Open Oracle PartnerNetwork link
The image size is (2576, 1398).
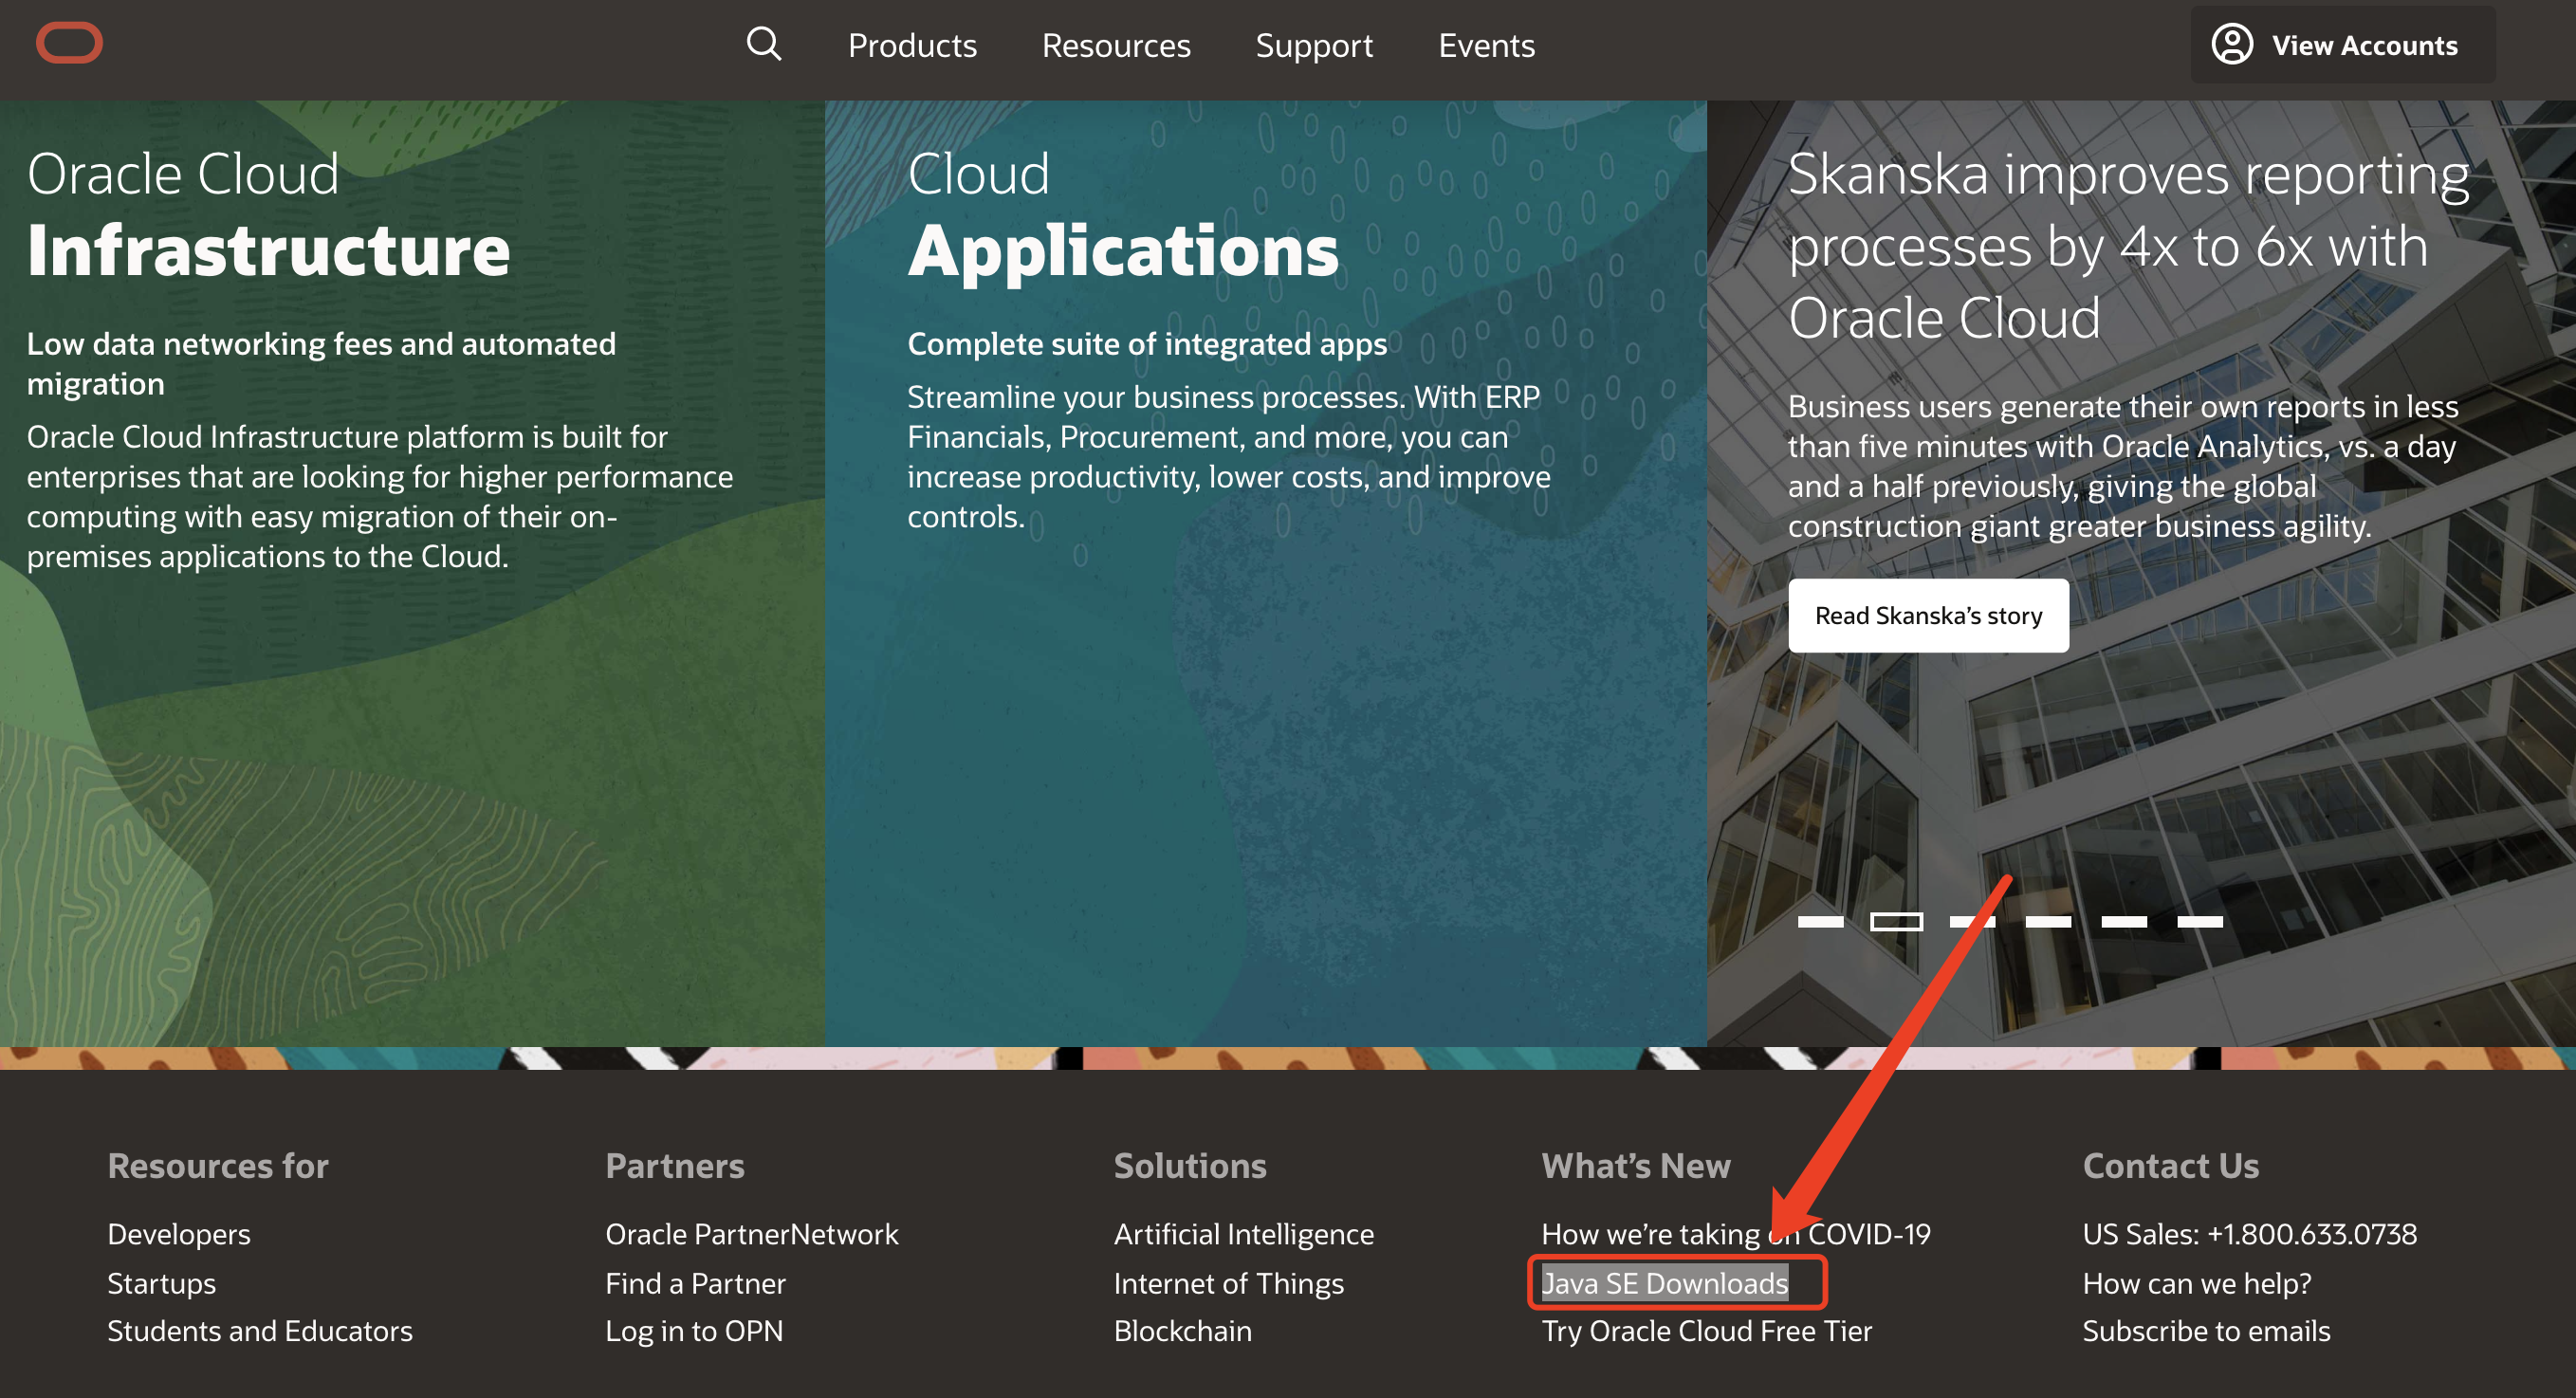pyautogui.click(x=752, y=1234)
